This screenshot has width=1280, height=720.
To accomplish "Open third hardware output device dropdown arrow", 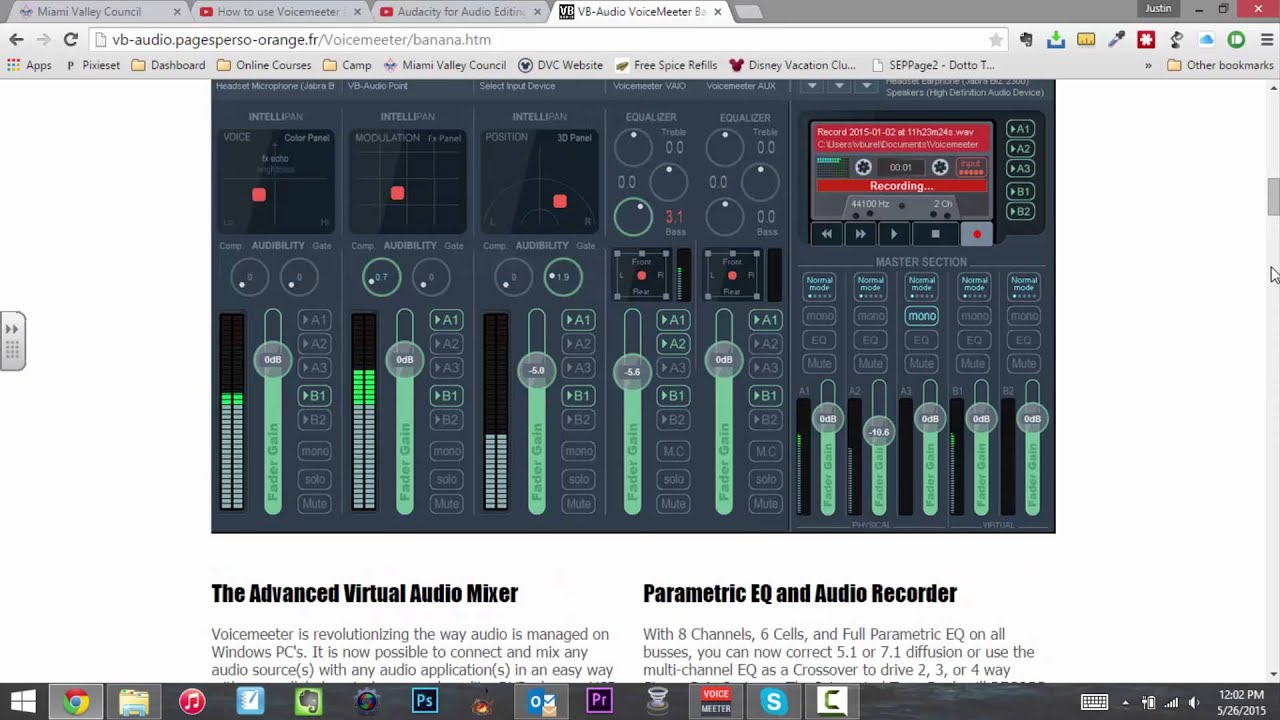I will [x=866, y=86].
